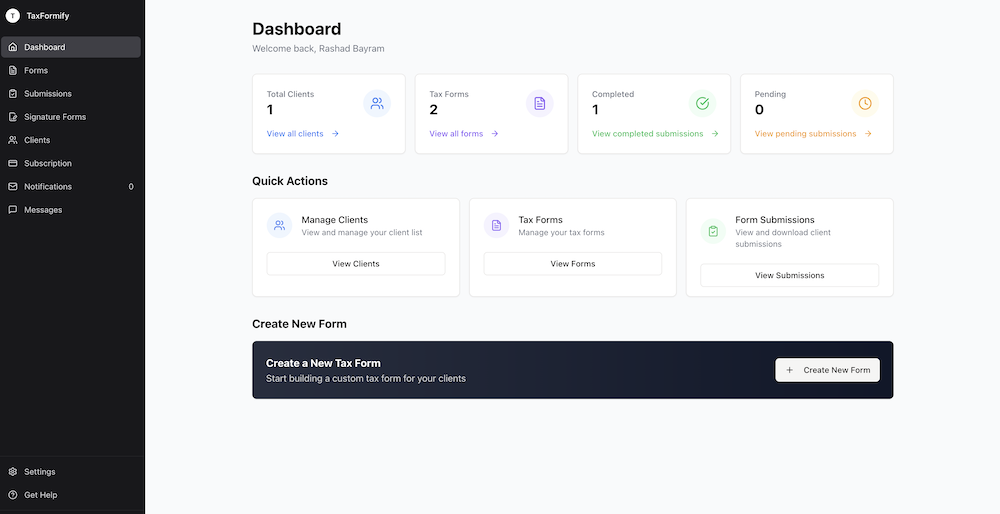
Task: Click the Manage Clients card icon
Action: pos(280,226)
